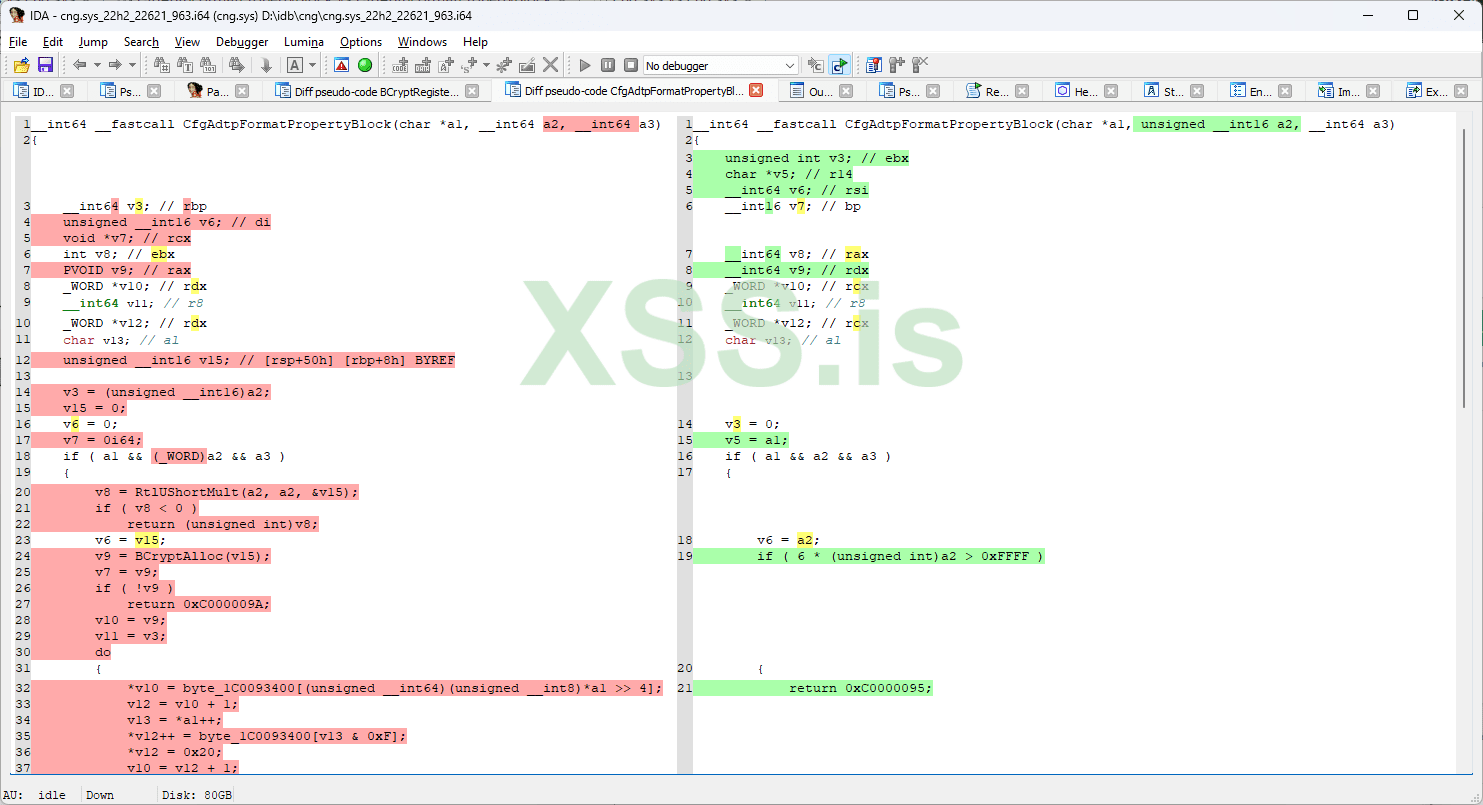Expand the text search 'A' dropdown arrow

coord(312,65)
